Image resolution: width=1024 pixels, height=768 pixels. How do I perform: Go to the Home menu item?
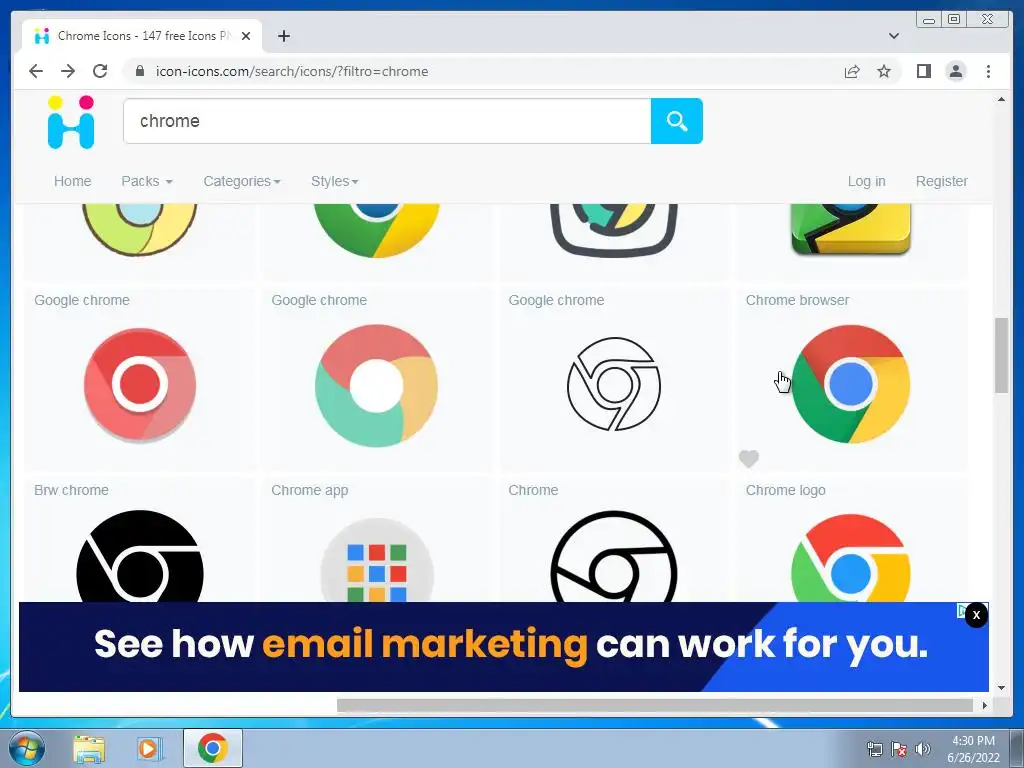click(x=72, y=181)
